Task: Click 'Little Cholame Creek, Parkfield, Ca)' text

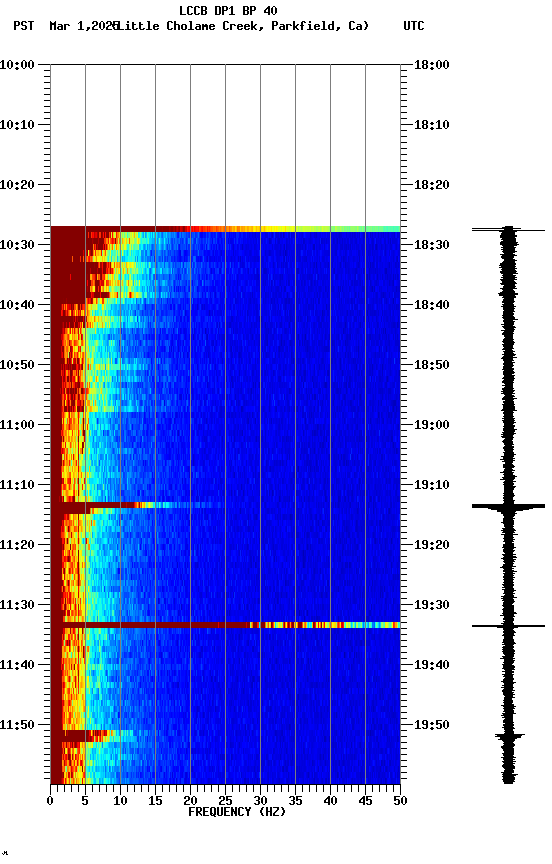Action: click(x=243, y=26)
